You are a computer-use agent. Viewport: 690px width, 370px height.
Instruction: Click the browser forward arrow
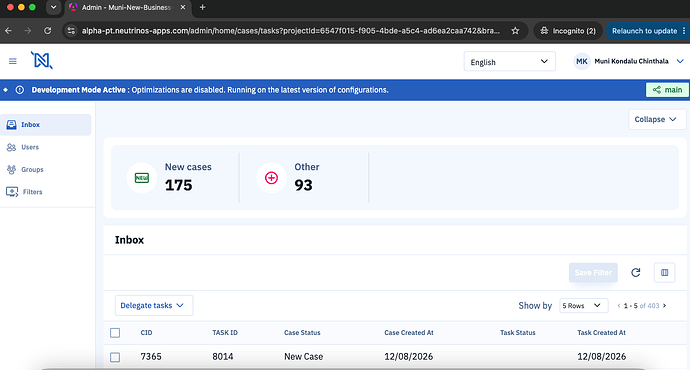[28, 31]
